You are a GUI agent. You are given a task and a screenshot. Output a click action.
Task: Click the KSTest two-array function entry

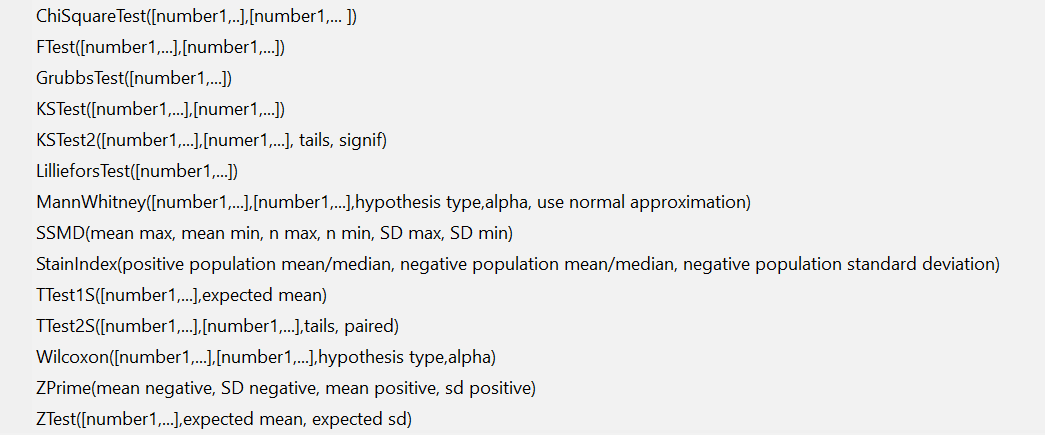[x=161, y=109]
